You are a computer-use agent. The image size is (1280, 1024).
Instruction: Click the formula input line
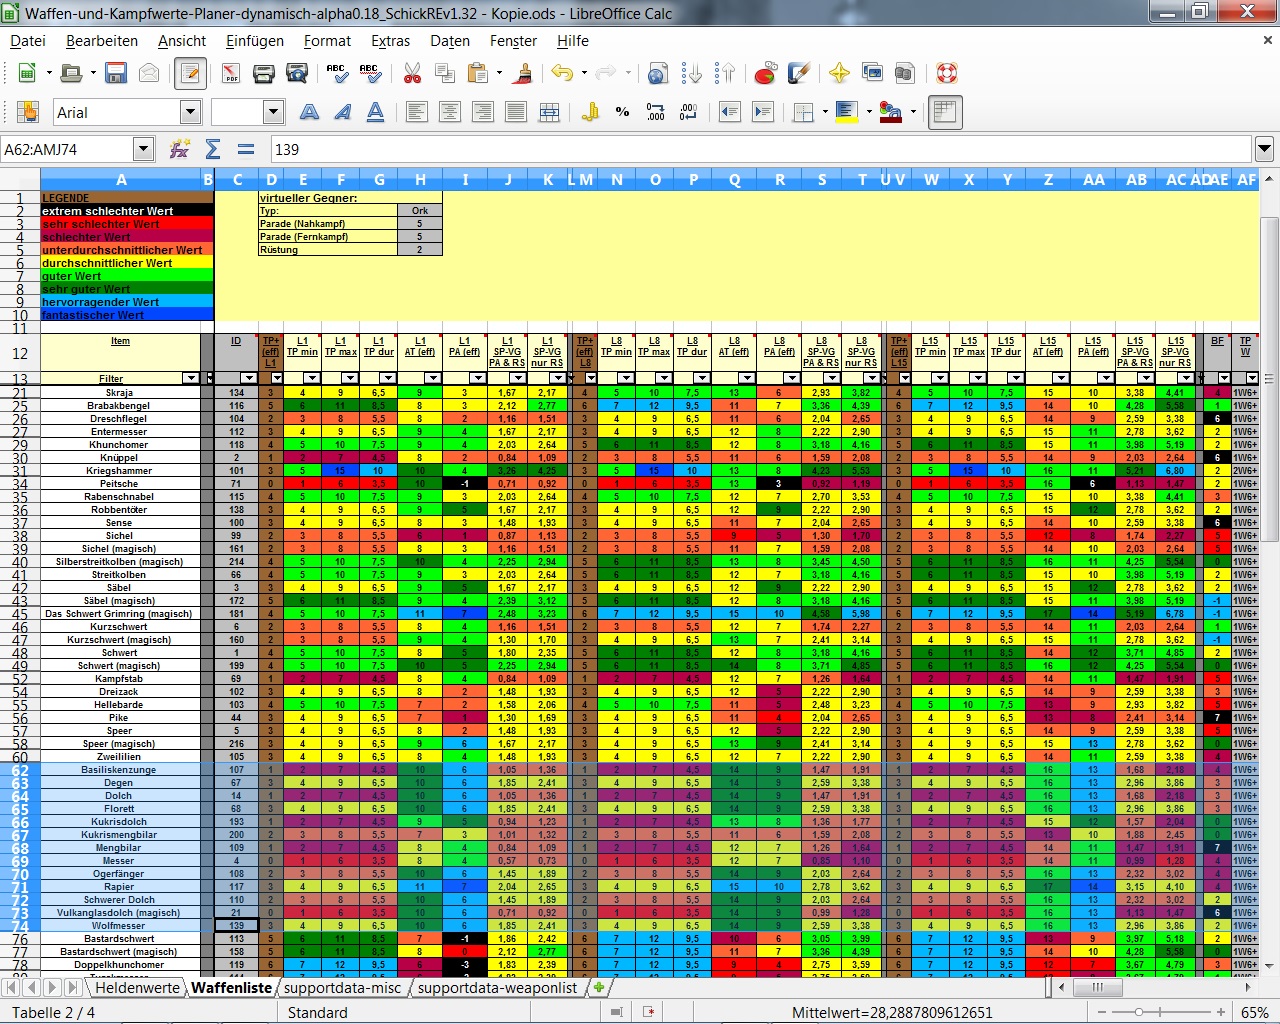(x=760, y=149)
